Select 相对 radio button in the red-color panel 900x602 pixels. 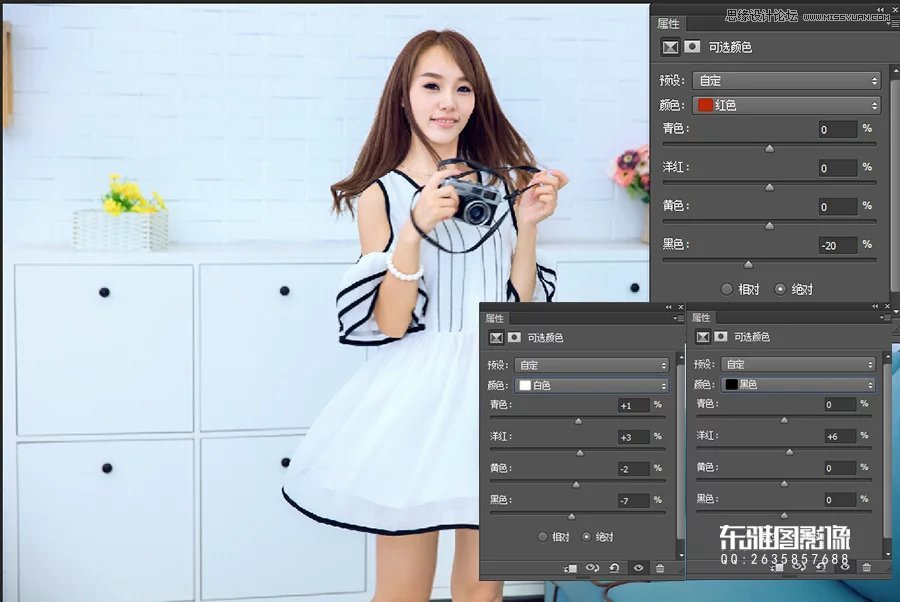[x=727, y=289]
